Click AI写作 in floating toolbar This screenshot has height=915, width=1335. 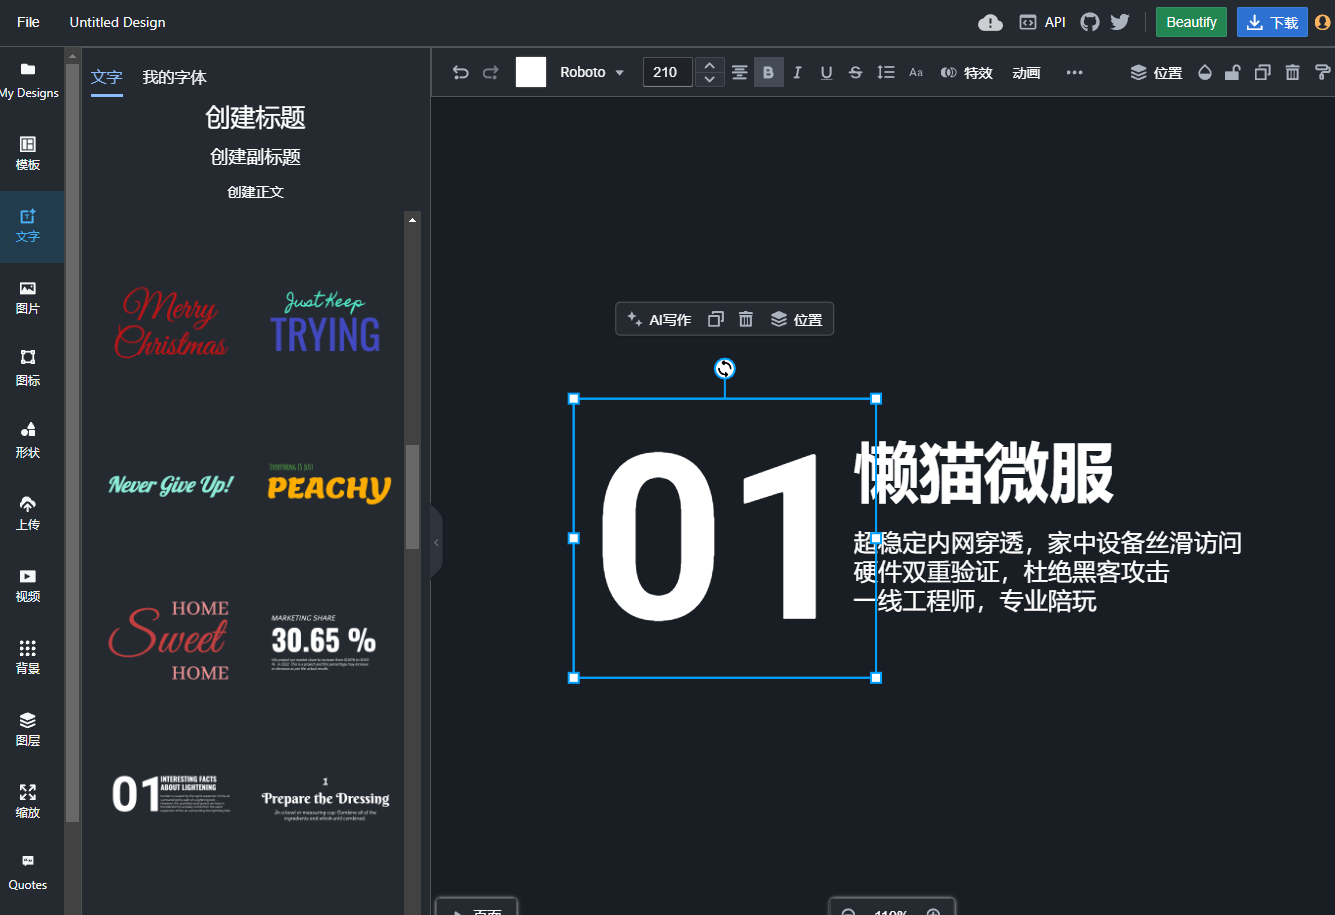[x=659, y=319]
